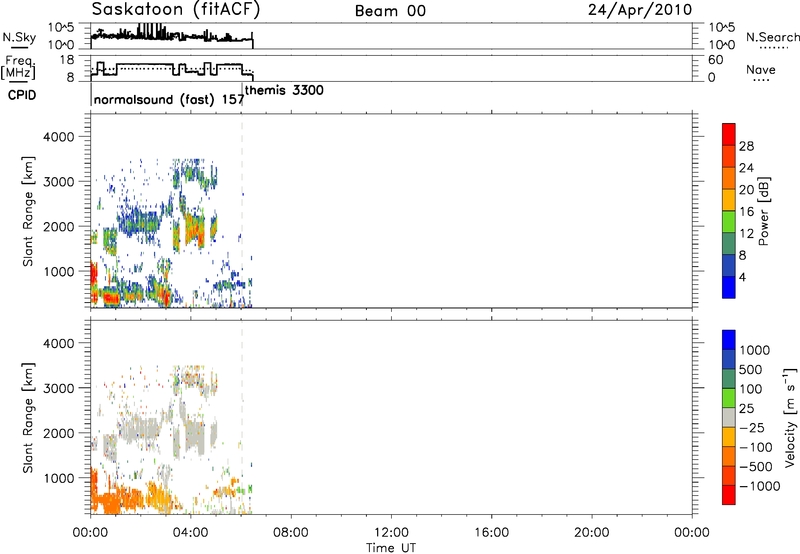Click '4000' tick on power panel axis
The image size is (800, 554).
click(59, 137)
